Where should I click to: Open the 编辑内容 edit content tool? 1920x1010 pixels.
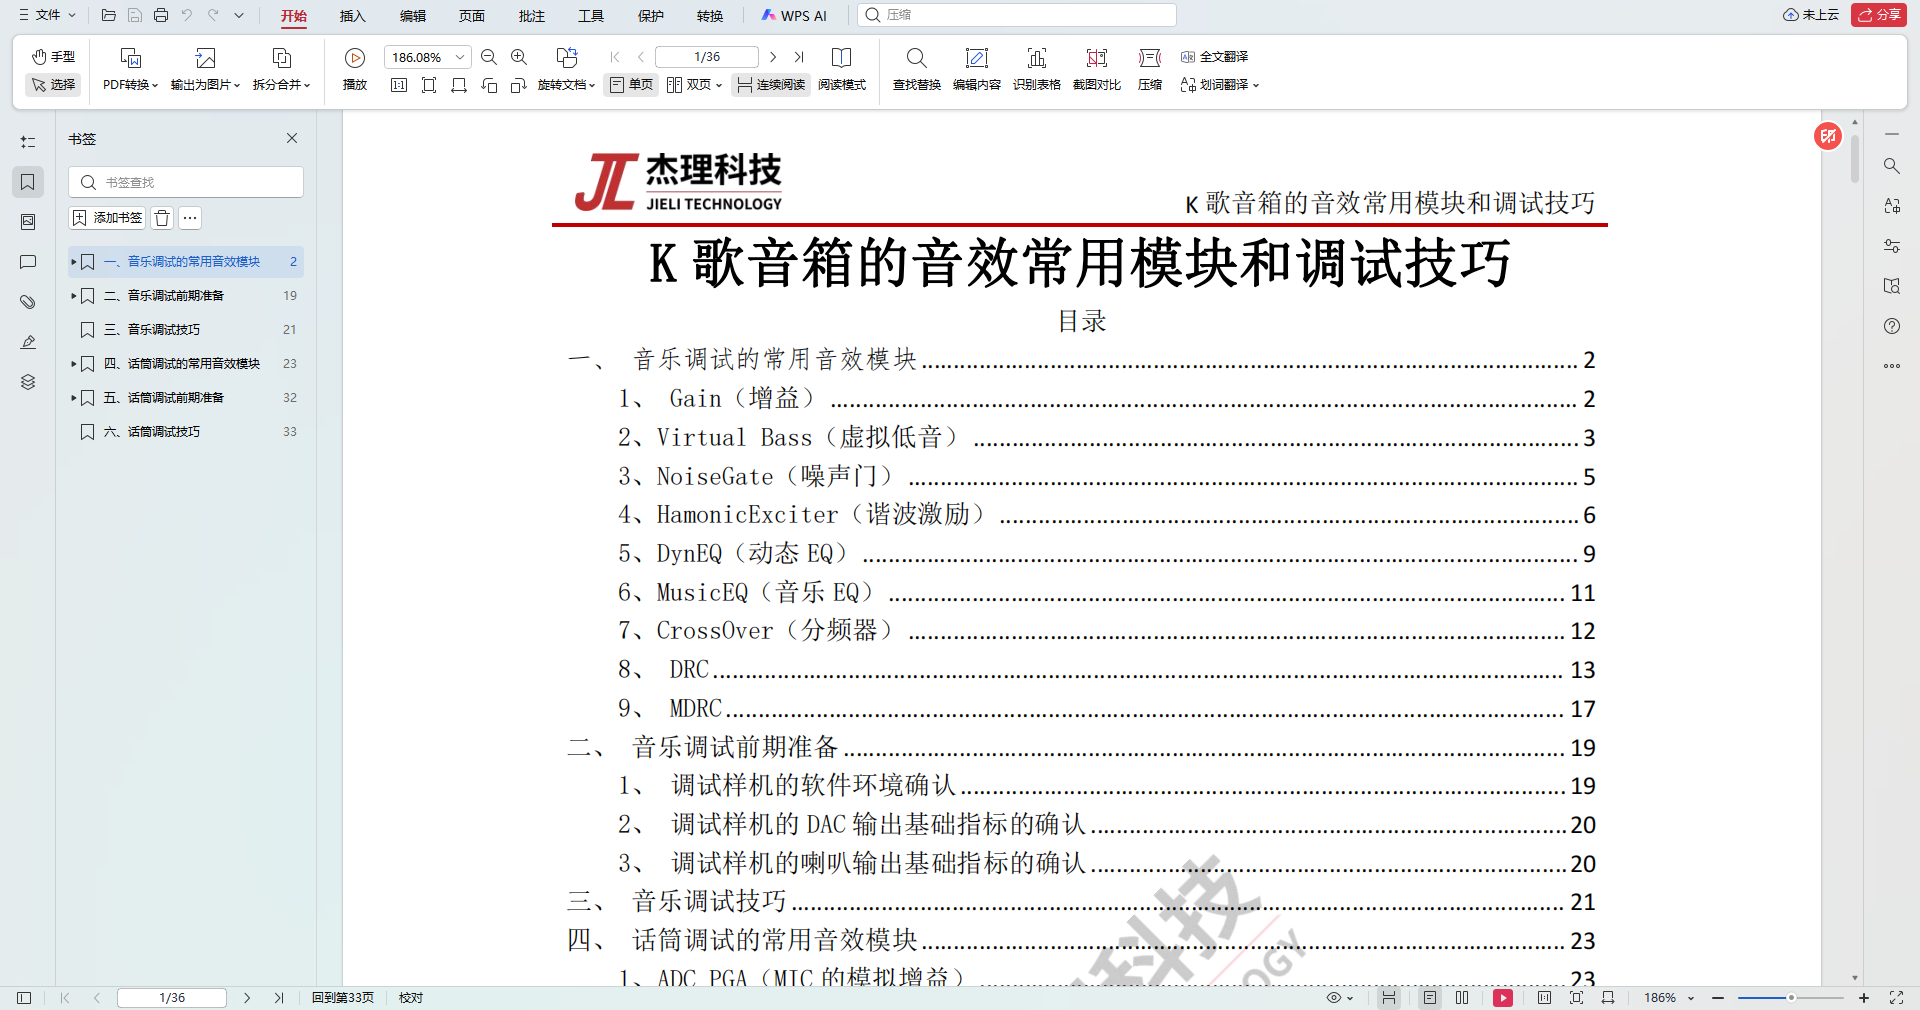tap(976, 69)
